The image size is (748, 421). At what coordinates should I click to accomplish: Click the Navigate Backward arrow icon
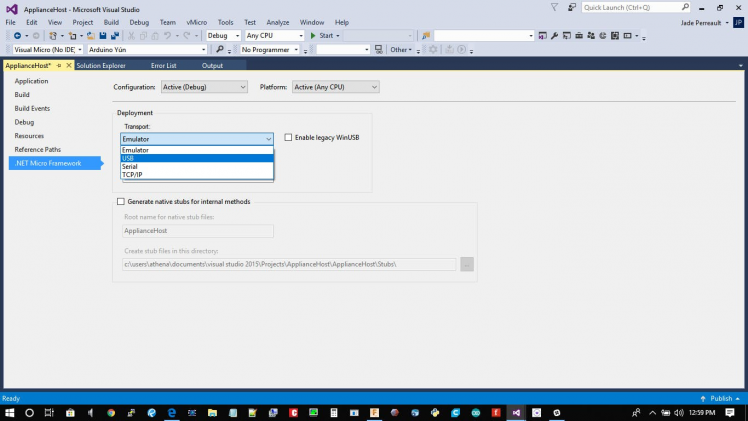pyautogui.click(x=17, y=36)
